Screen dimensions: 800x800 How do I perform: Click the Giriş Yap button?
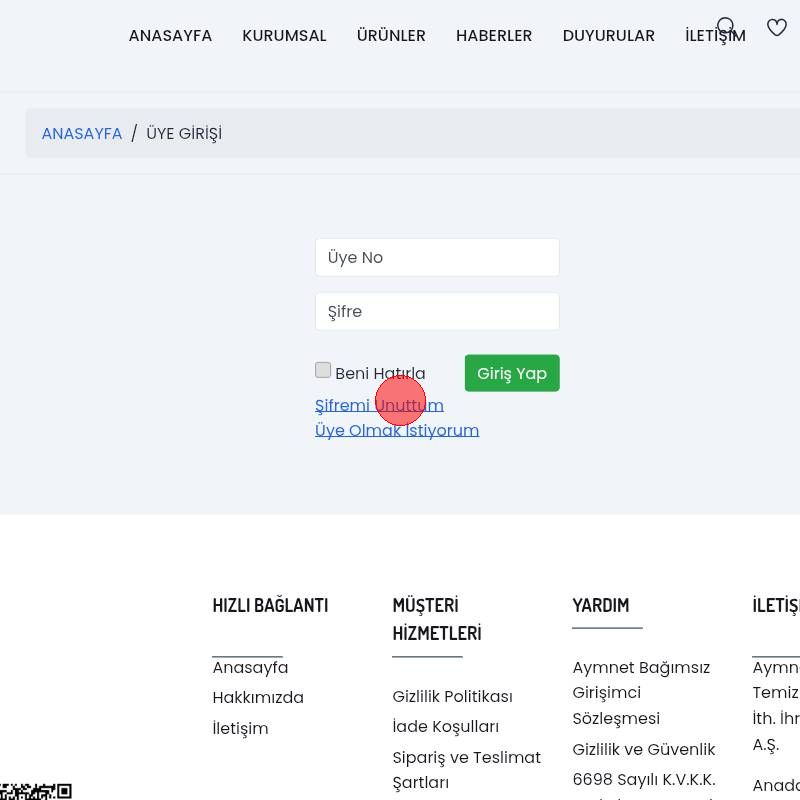(x=512, y=373)
